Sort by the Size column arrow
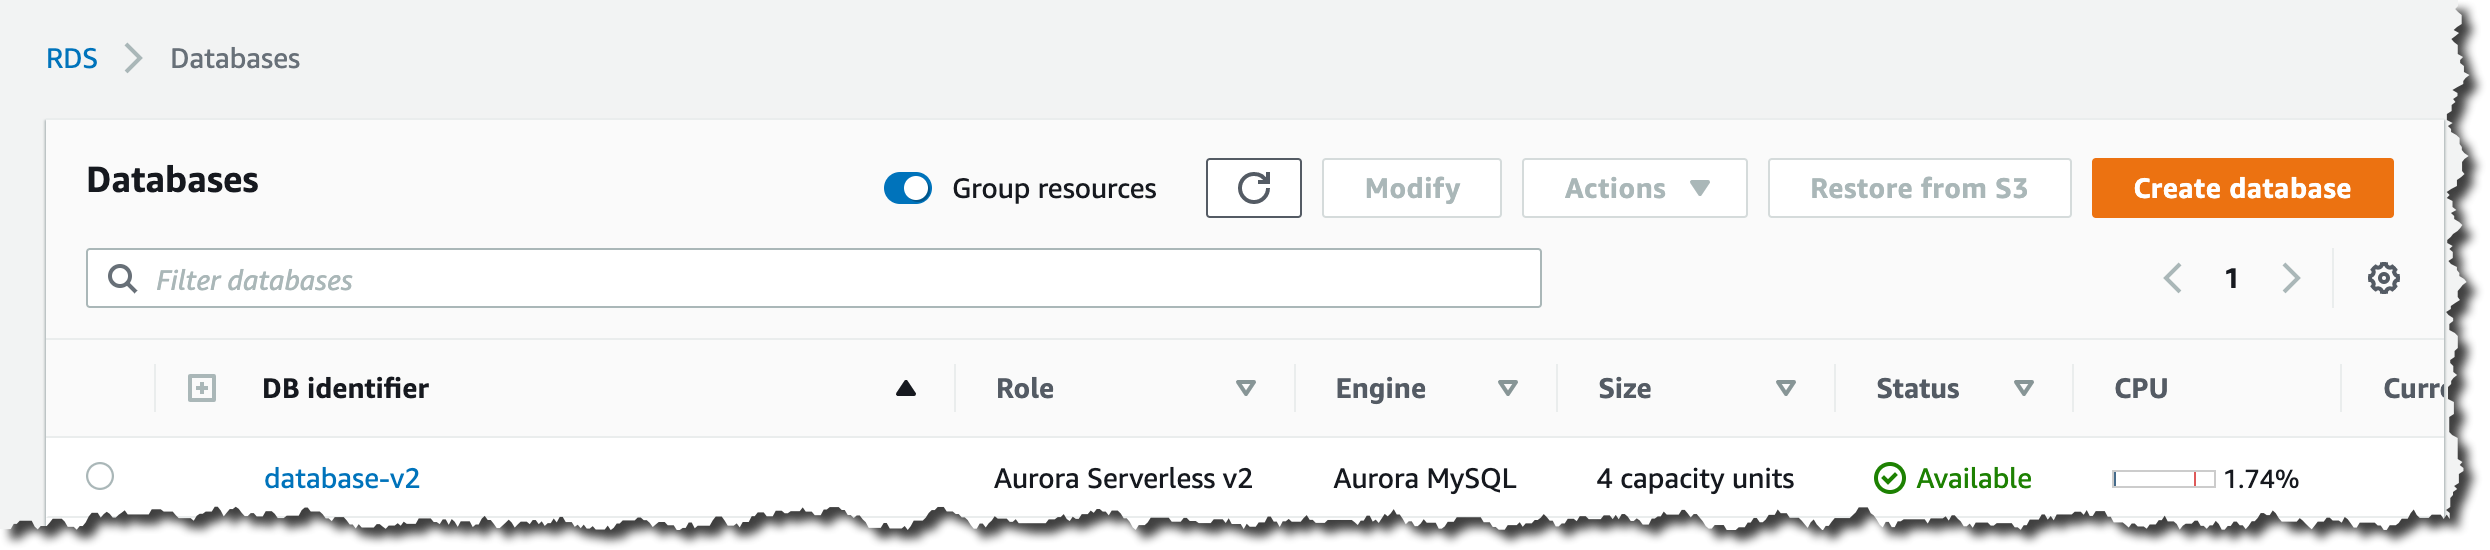The width and height of the screenshot is (2490, 550). click(1785, 388)
